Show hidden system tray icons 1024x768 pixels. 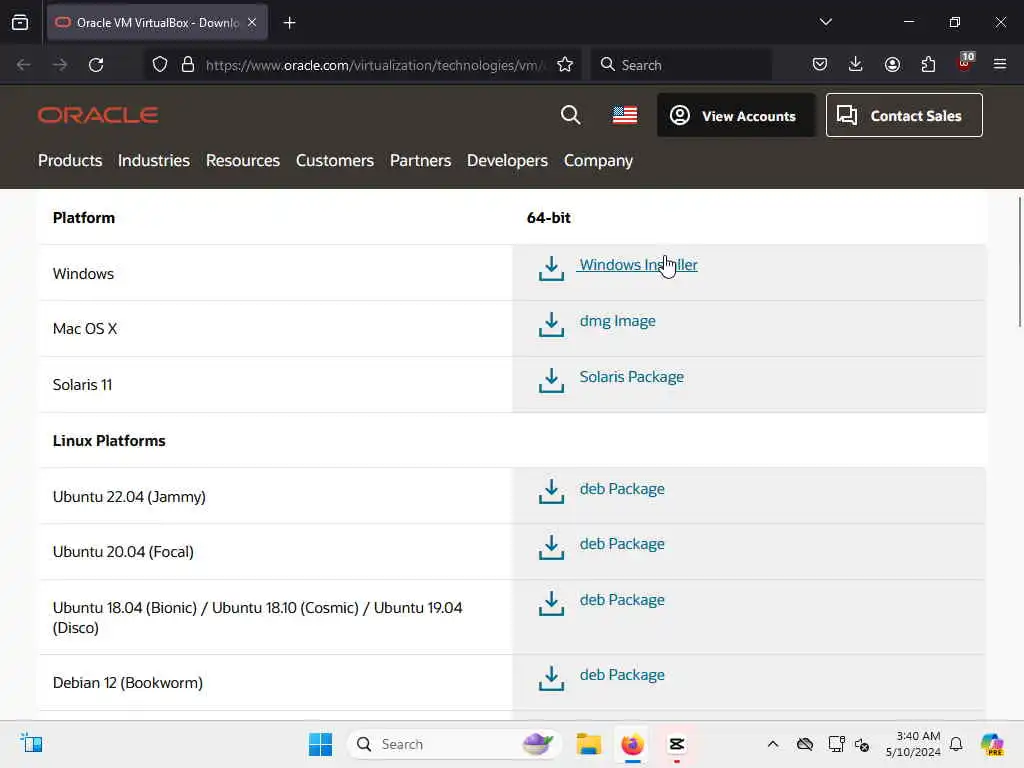(773, 744)
